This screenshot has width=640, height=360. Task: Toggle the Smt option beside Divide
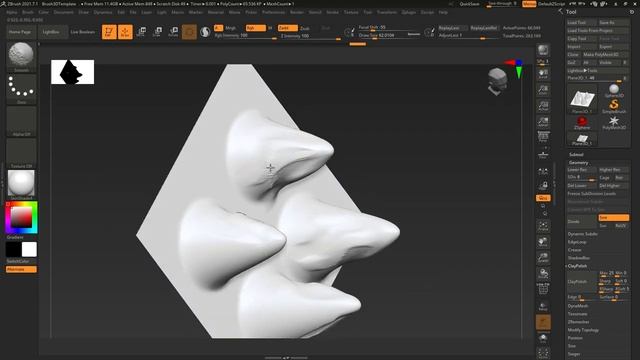(613, 218)
